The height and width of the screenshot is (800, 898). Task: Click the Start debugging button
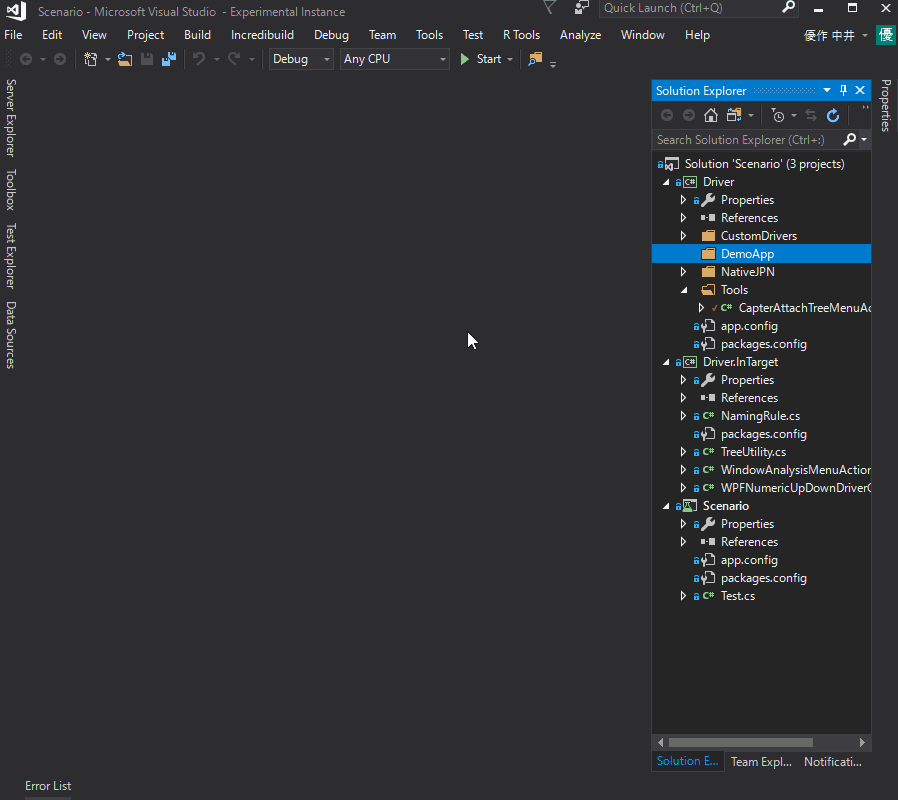pyautogui.click(x=481, y=59)
